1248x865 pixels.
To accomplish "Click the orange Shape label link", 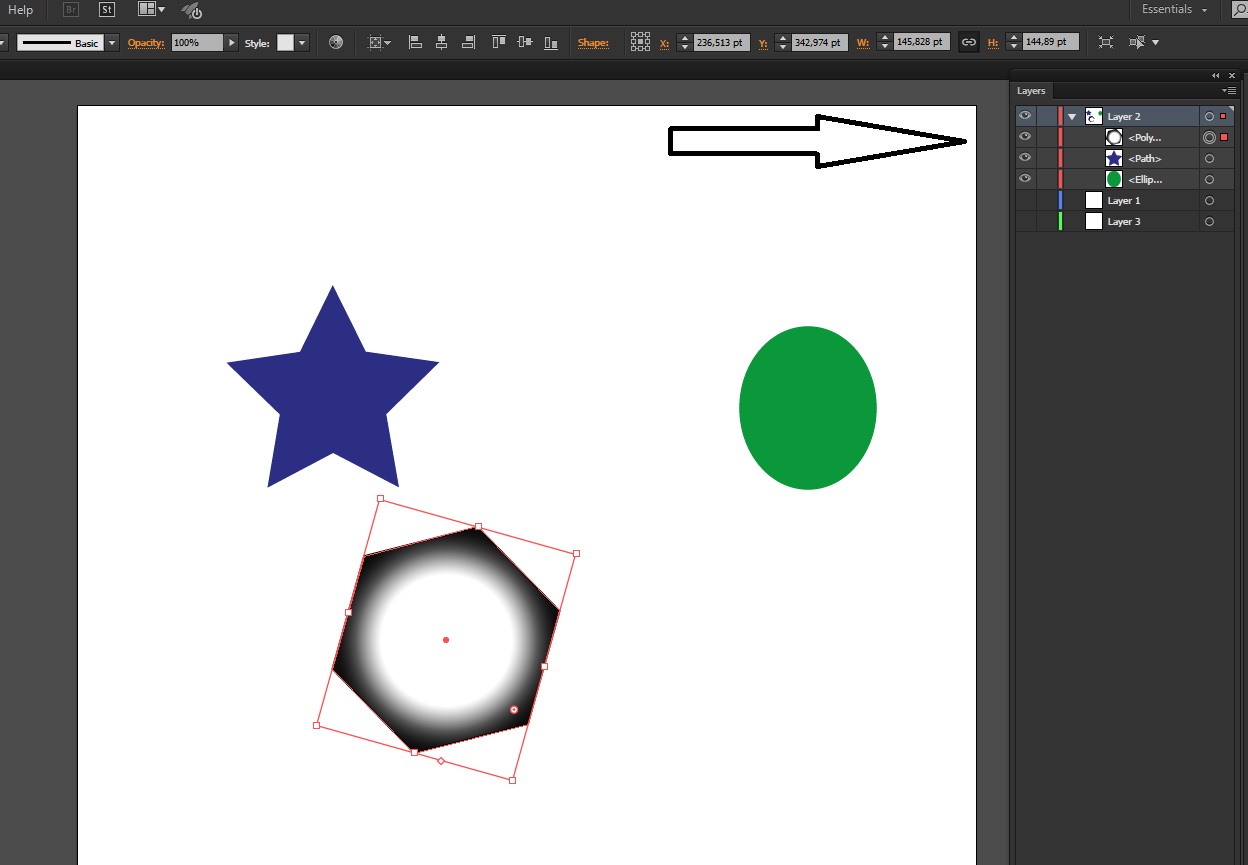I will click(593, 43).
